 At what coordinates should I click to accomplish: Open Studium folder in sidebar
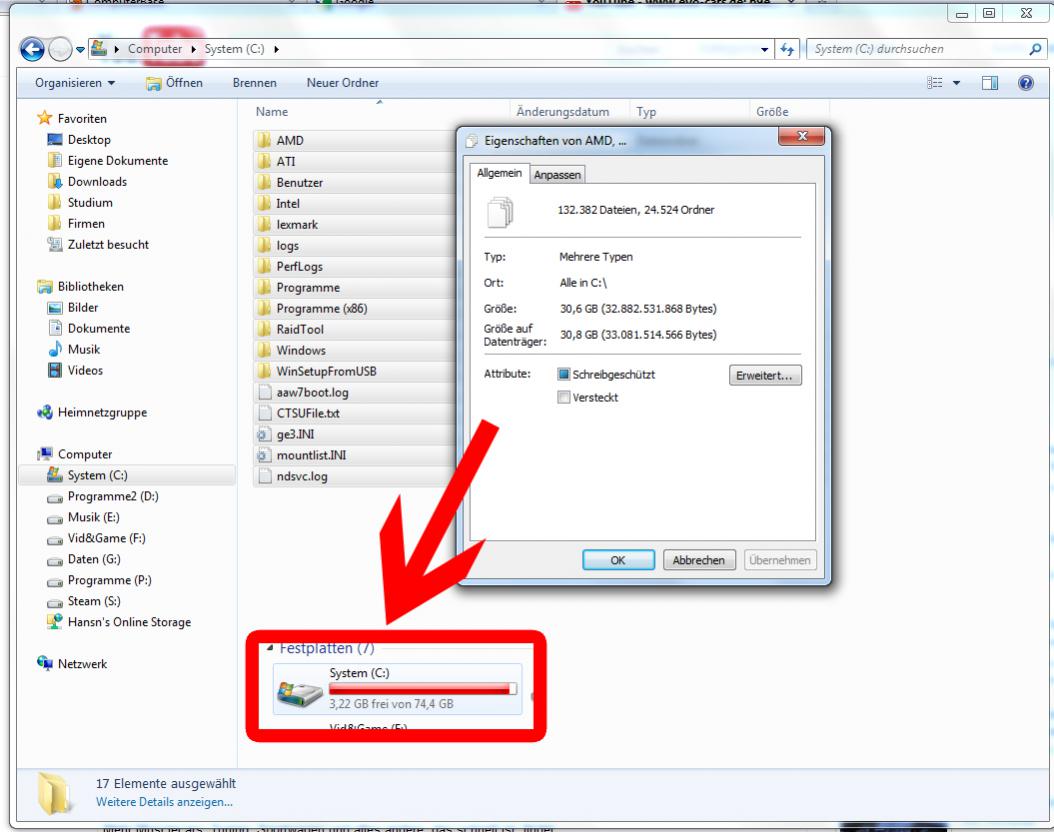[89, 202]
